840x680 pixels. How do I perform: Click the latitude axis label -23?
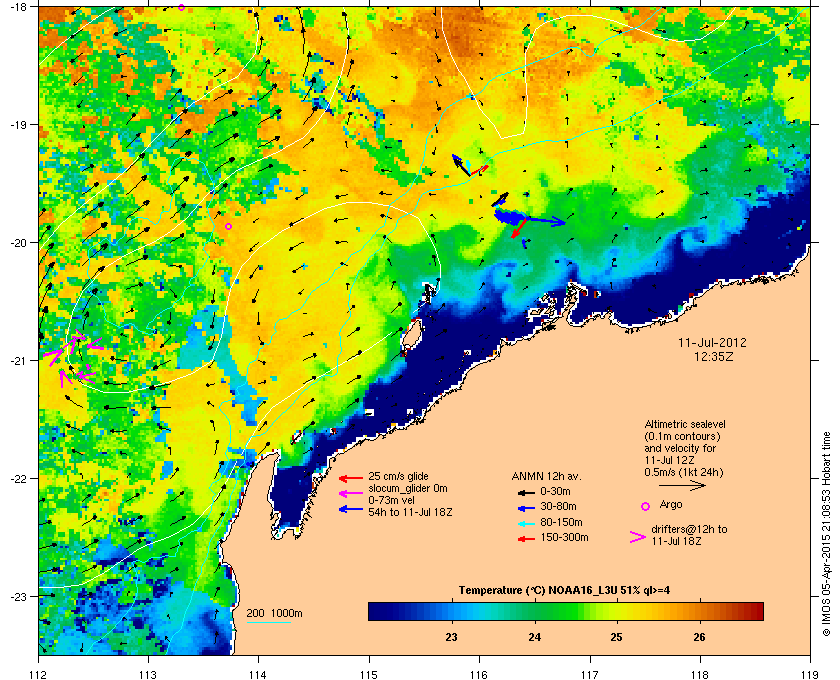click(x=18, y=596)
